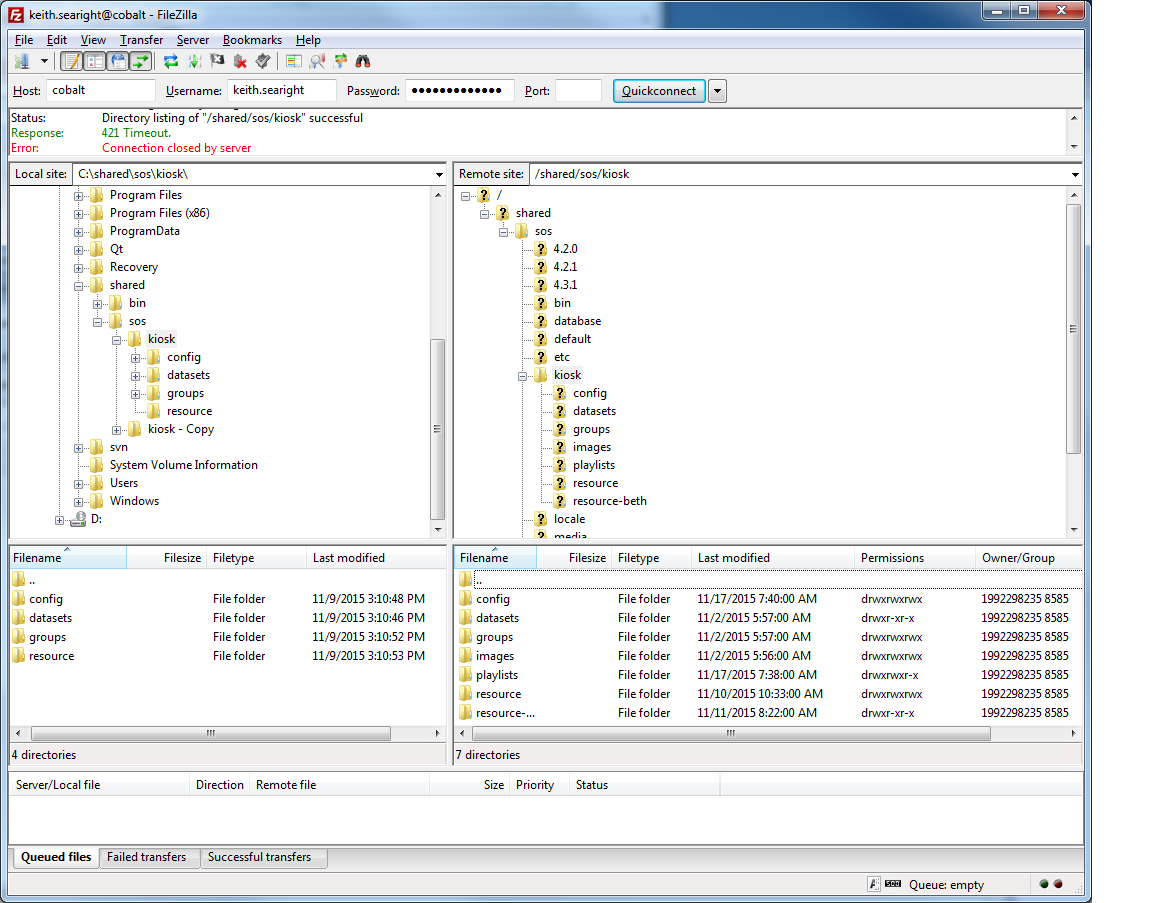
Task: Open the Transfer menu
Action: click(142, 40)
